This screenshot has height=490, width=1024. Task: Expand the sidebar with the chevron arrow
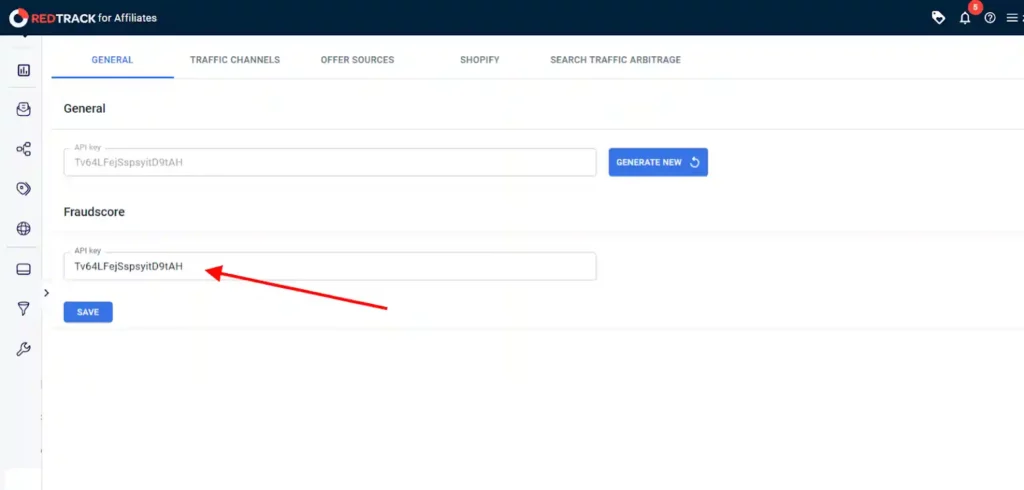pyautogui.click(x=46, y=293)
